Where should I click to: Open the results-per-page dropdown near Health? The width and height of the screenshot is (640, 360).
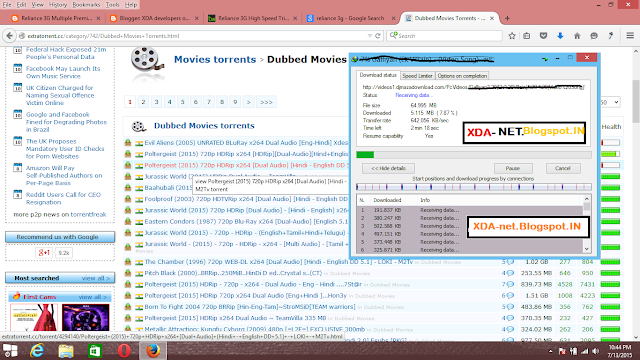[610, 102]
